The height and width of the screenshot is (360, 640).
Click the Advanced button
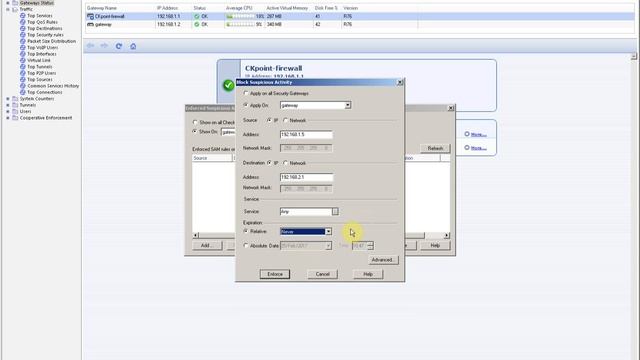point(383,260)
